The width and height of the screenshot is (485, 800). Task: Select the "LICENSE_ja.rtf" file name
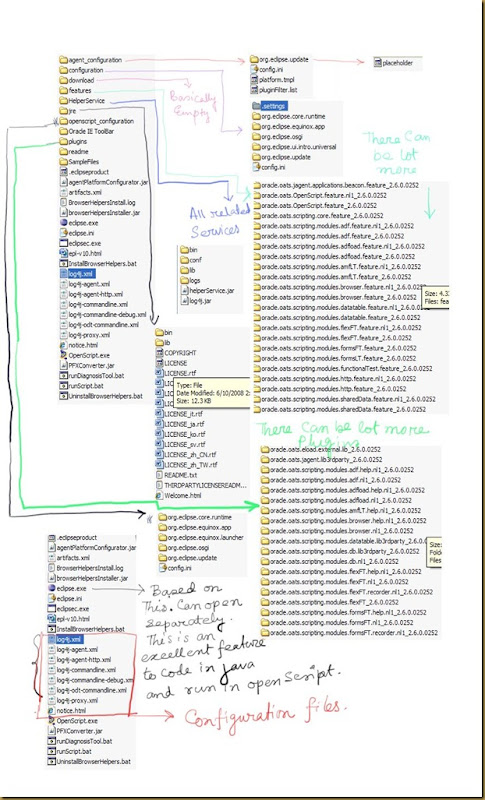[x=184, y=424]
